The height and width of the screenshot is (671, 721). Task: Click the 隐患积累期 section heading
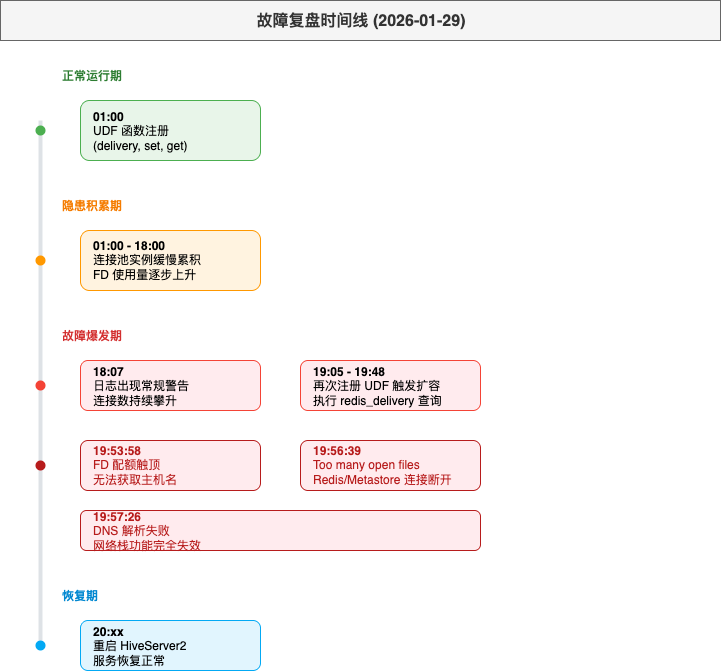point(92,206)
